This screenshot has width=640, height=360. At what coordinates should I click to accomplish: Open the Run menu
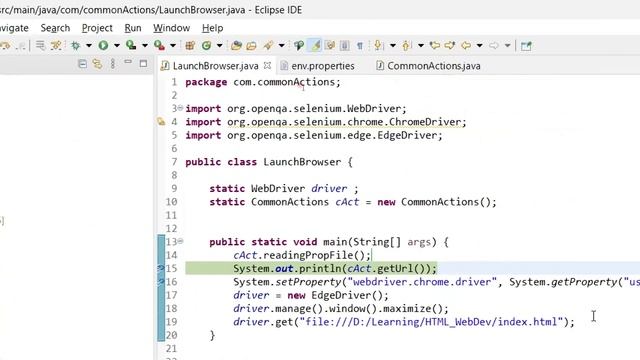click(x=133, y=28)
